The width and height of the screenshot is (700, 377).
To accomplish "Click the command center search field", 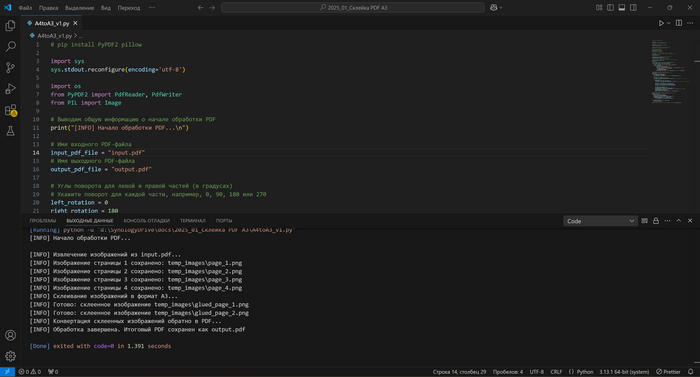I will click(x=353, y=8).
